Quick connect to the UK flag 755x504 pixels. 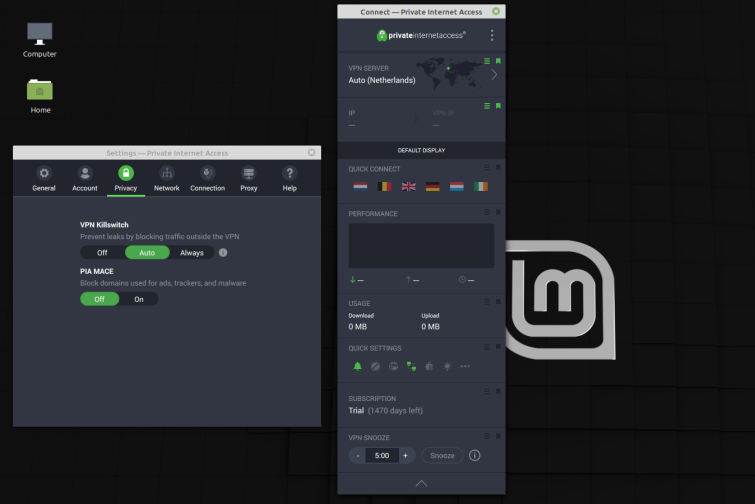pyautogui.click(x=408, y=186)
